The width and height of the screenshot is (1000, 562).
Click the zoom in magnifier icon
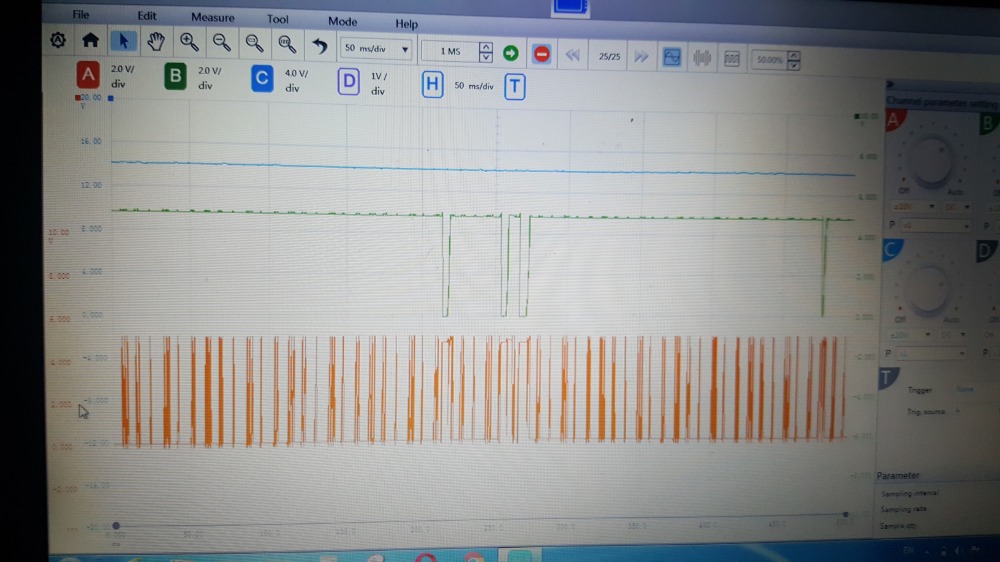pyautogui.click(x=189, y=42)
